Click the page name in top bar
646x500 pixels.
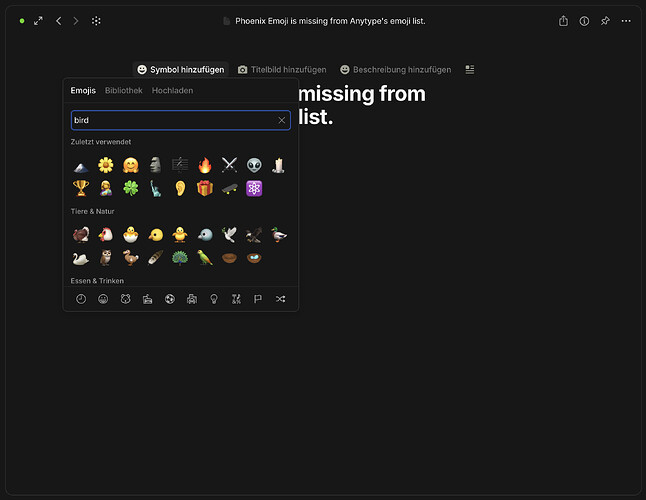point(330,21)
